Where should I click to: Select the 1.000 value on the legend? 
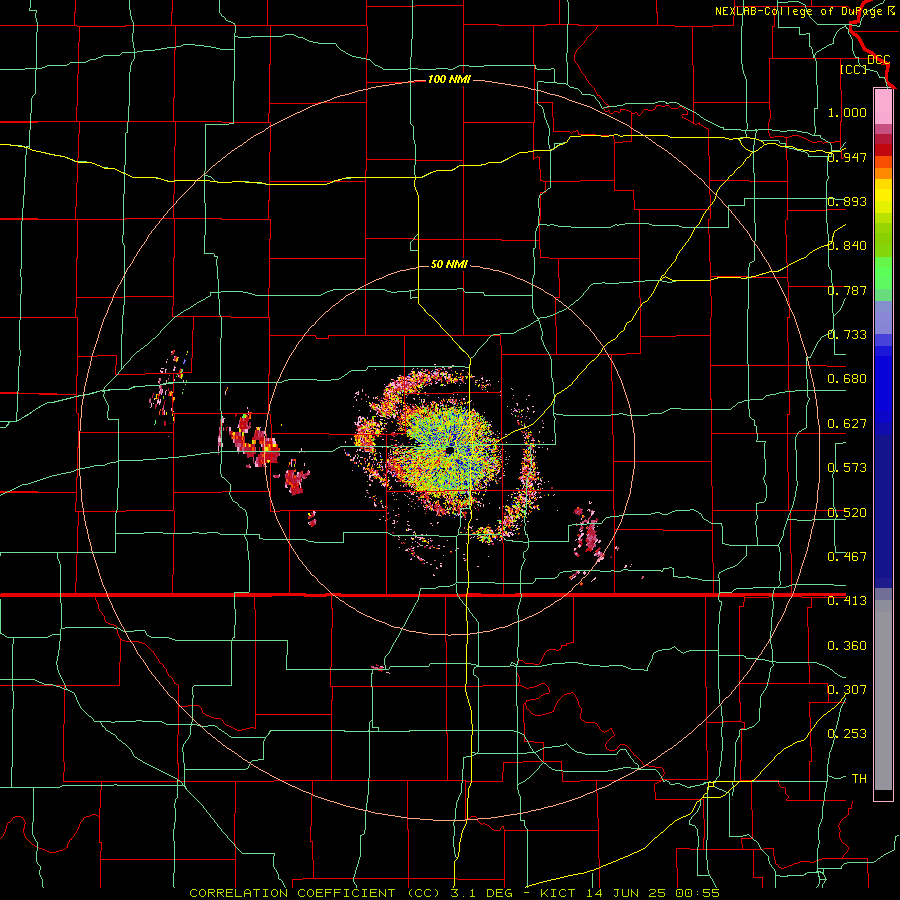point(847,112)
